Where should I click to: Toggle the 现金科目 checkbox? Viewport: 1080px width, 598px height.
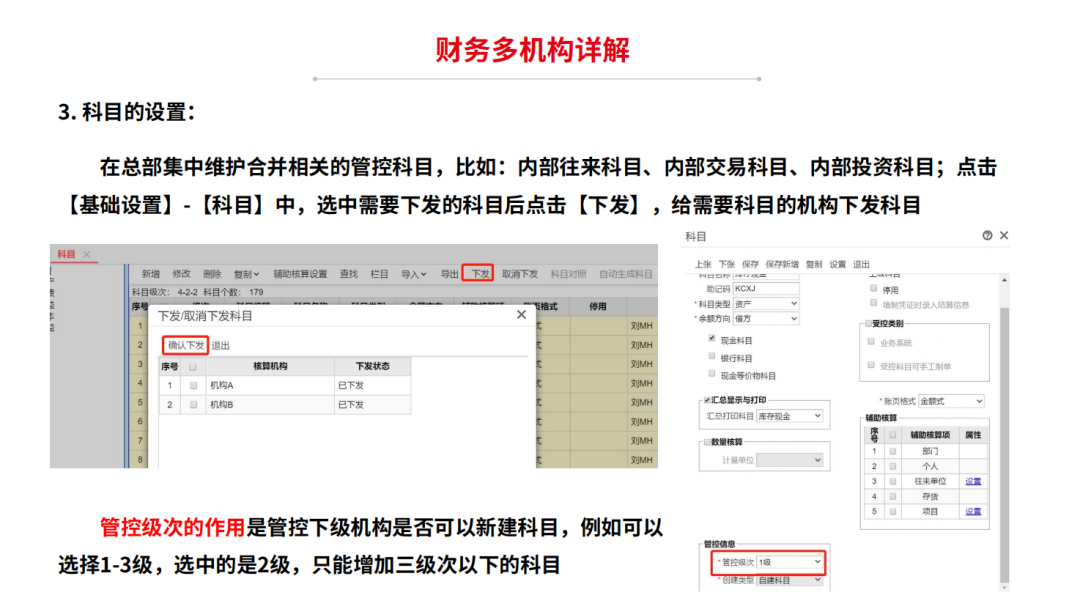[x=711, y=340]
